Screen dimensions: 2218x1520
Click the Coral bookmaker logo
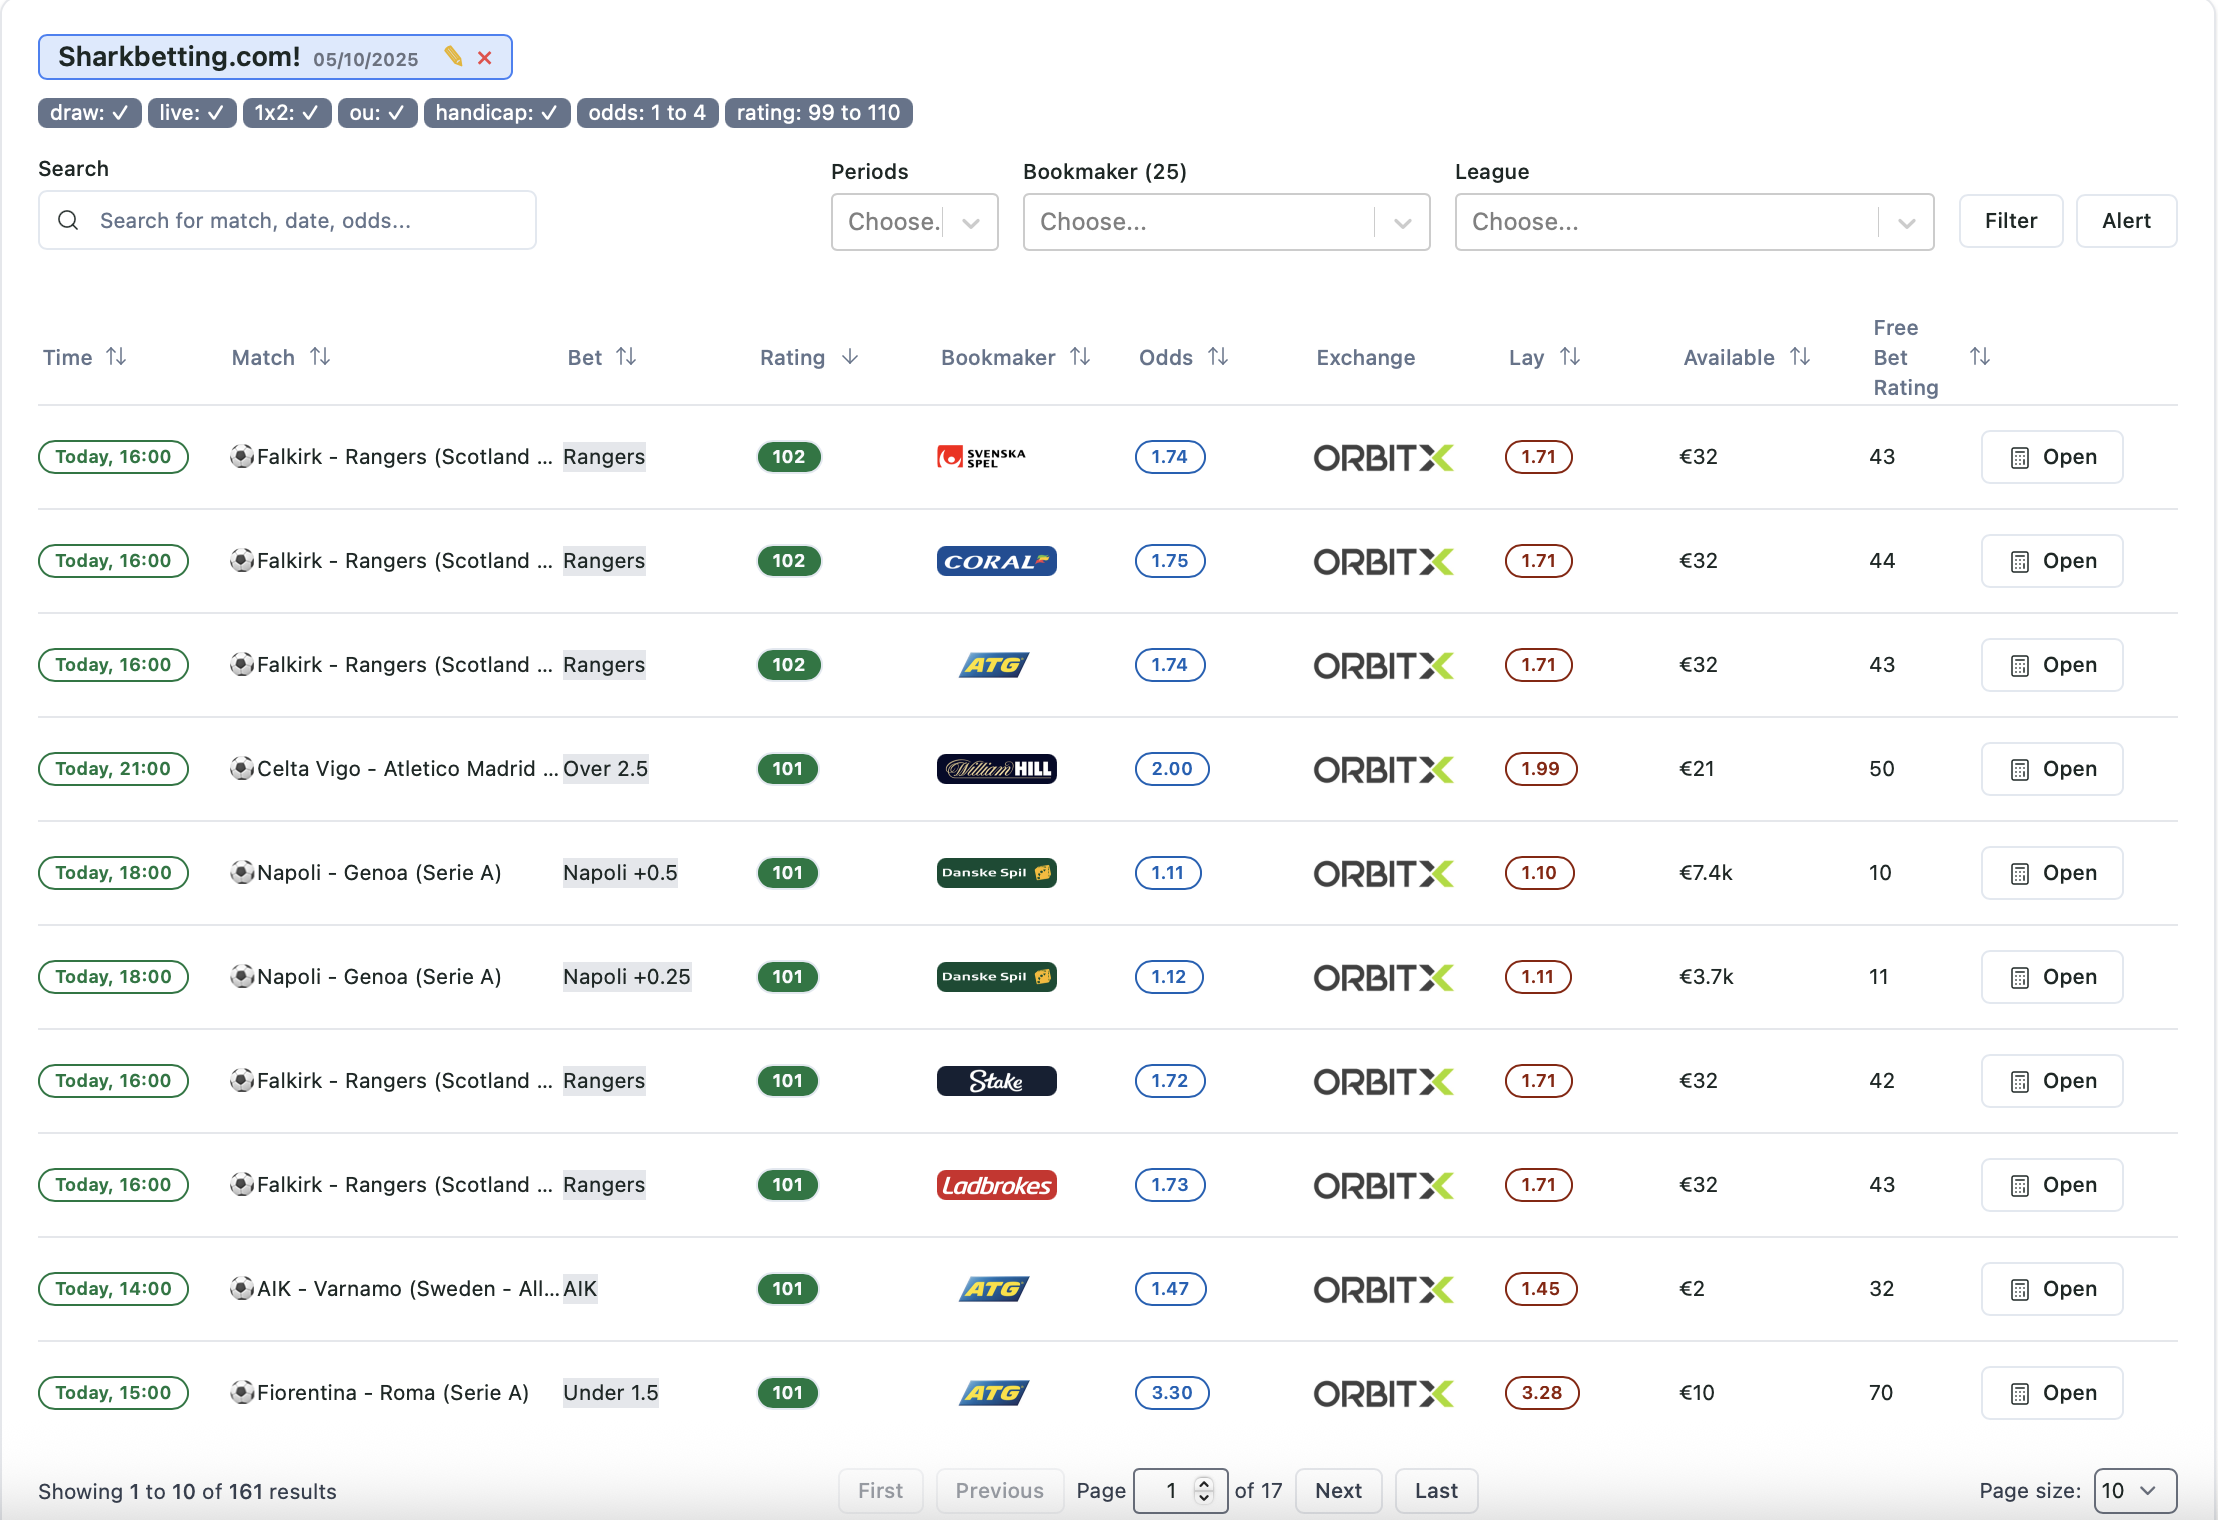(996, 561)
